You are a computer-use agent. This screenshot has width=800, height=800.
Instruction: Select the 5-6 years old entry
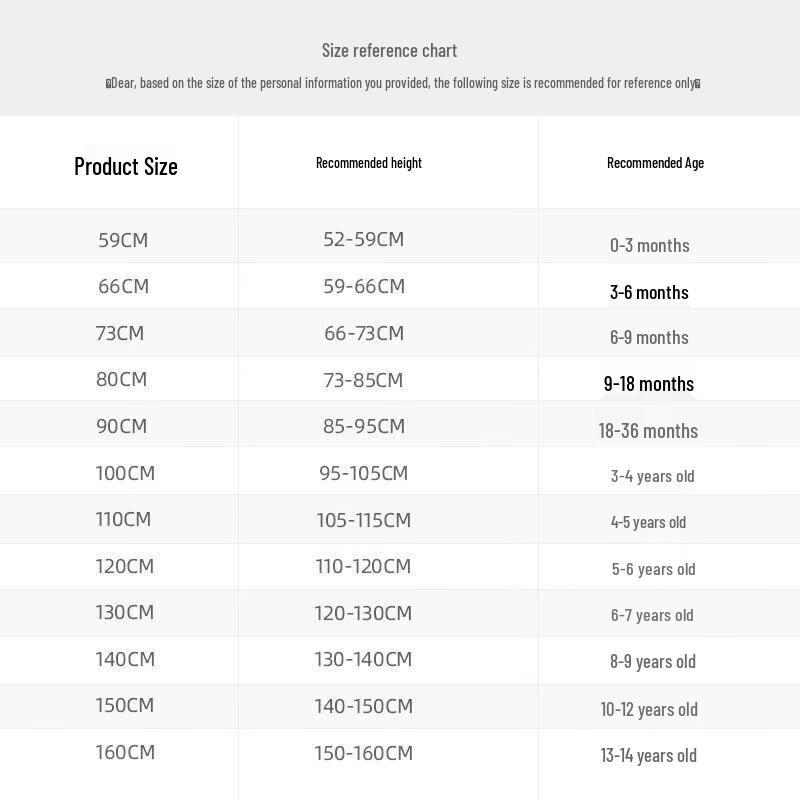coord(654,569)
